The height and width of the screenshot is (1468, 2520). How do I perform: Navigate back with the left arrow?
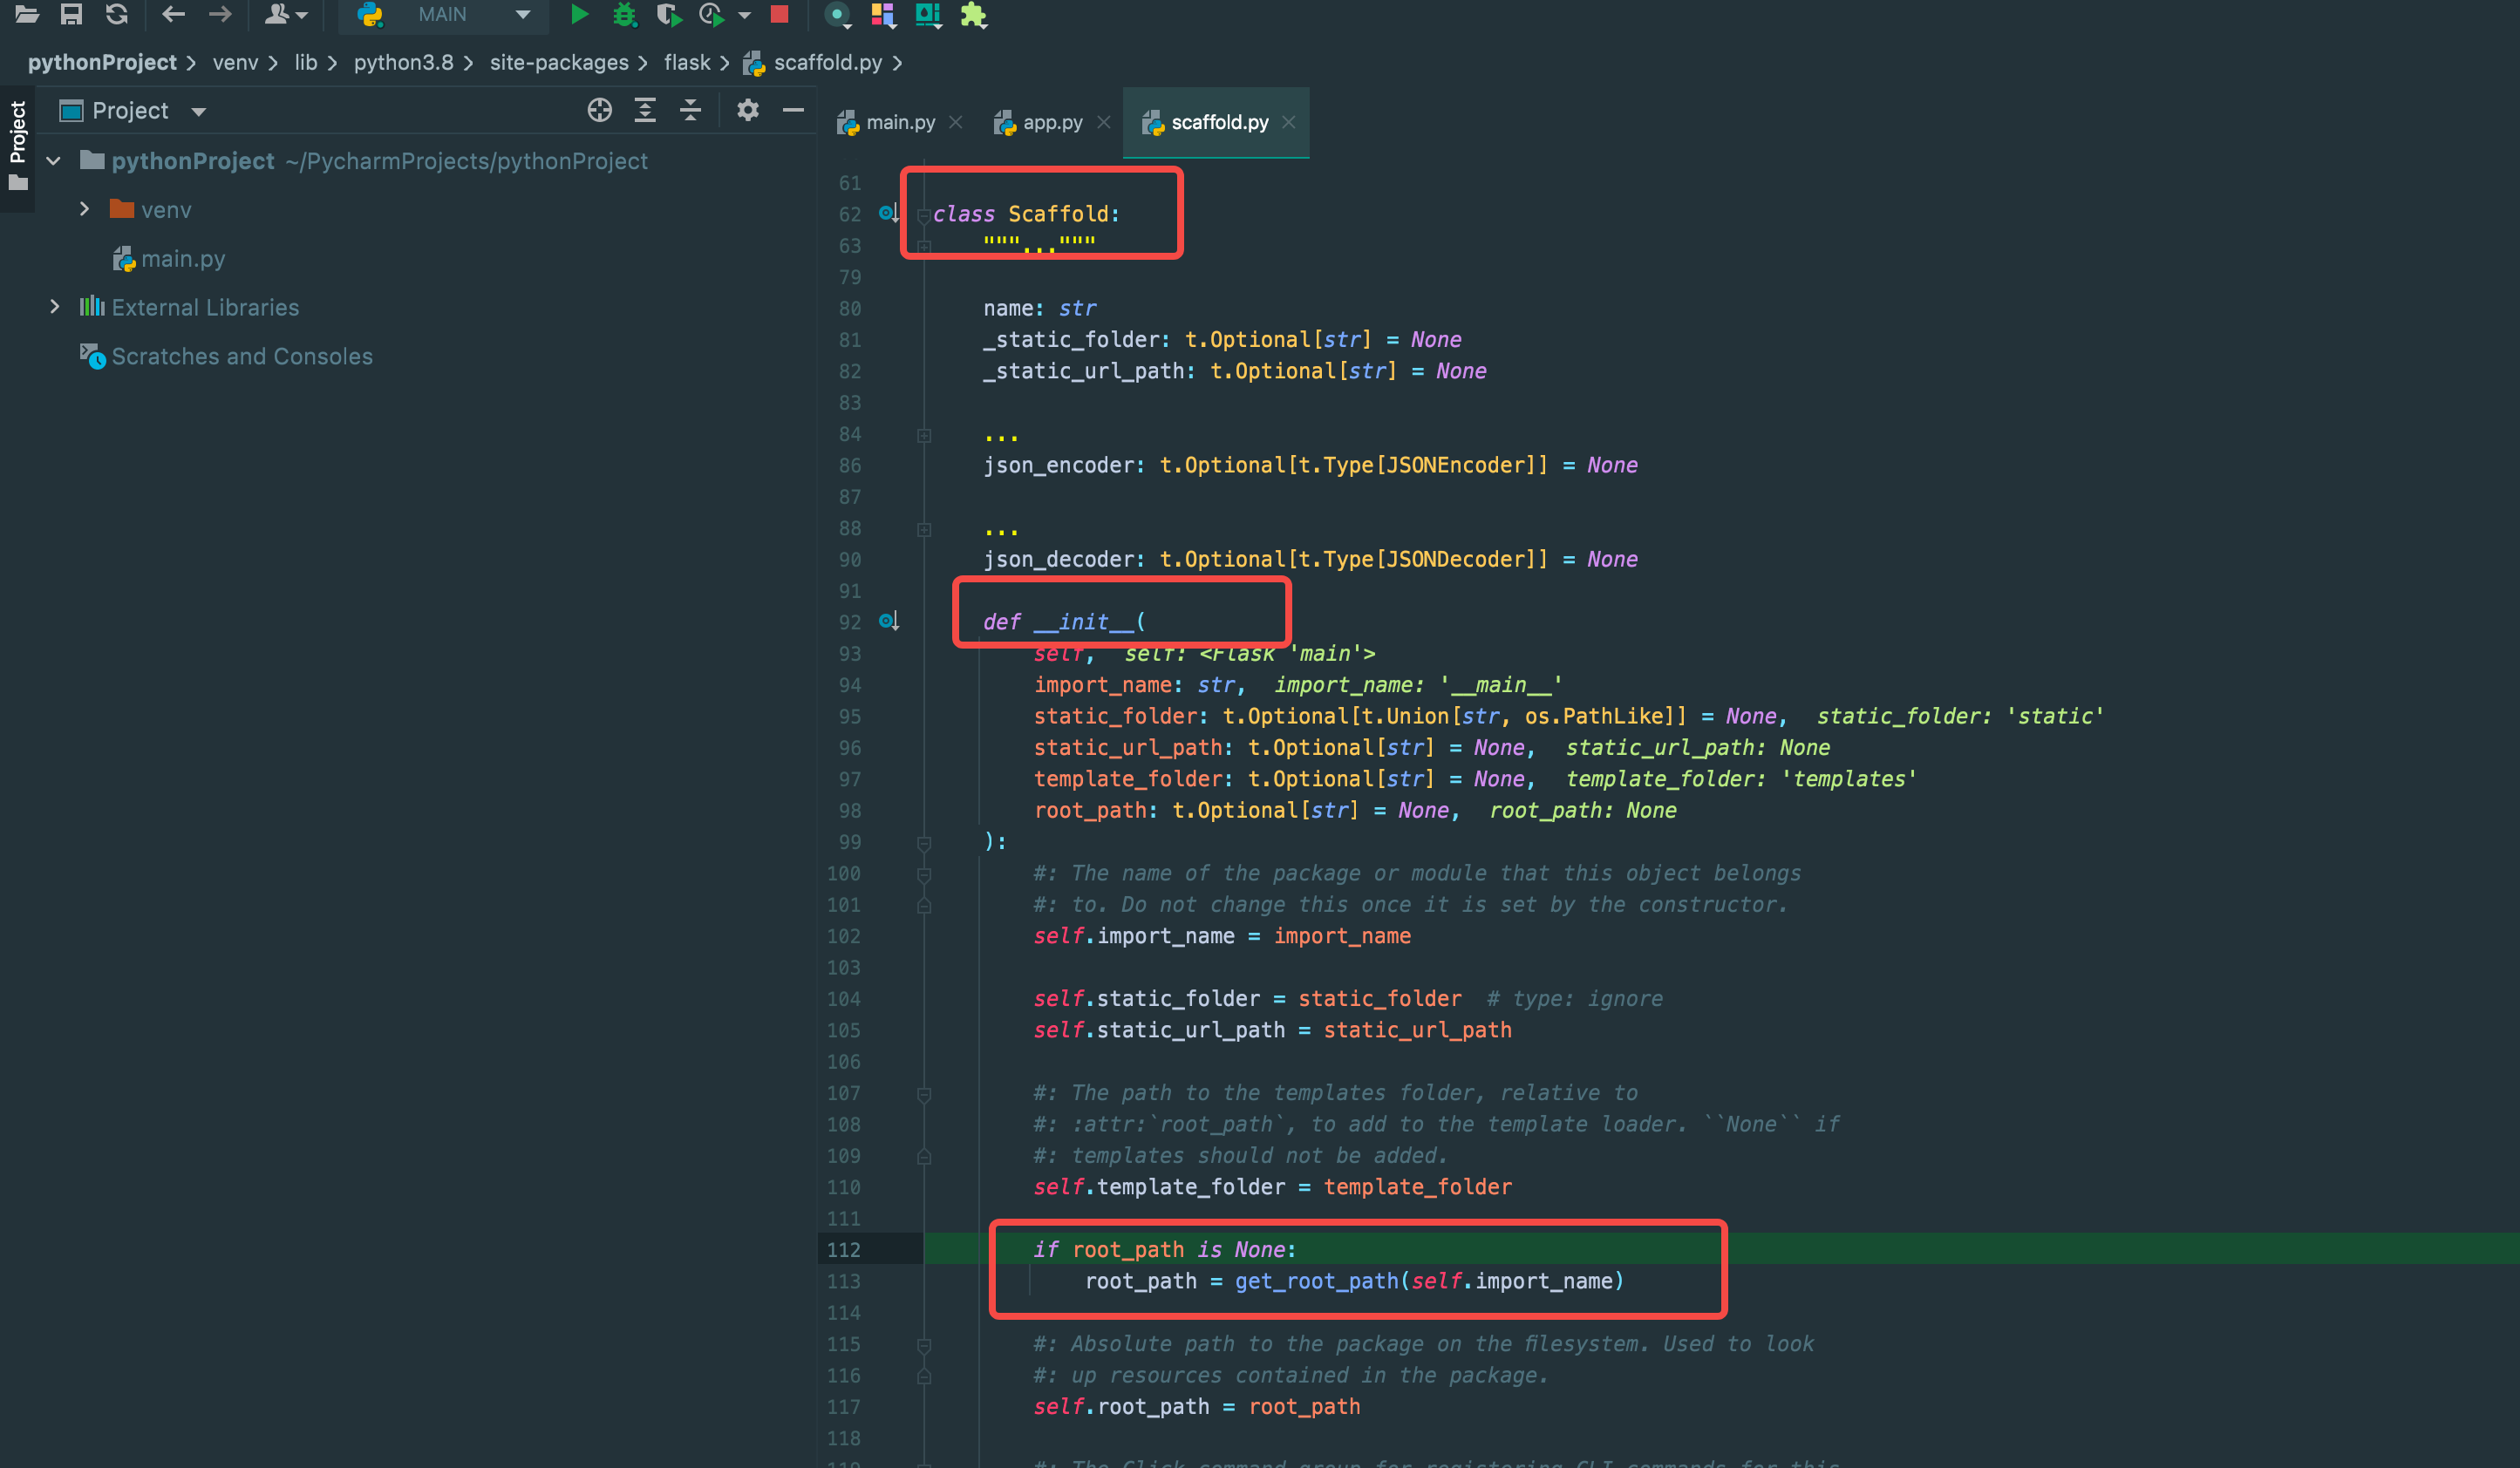click(173, 14)
